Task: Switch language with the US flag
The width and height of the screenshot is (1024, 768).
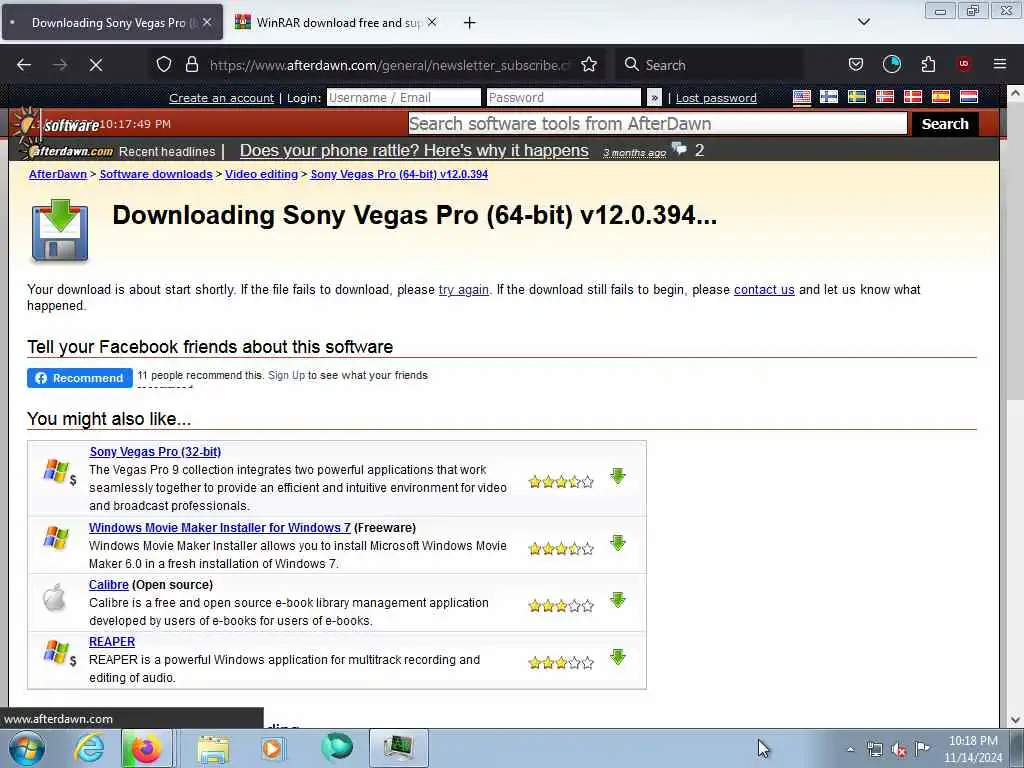Action: 802,97
